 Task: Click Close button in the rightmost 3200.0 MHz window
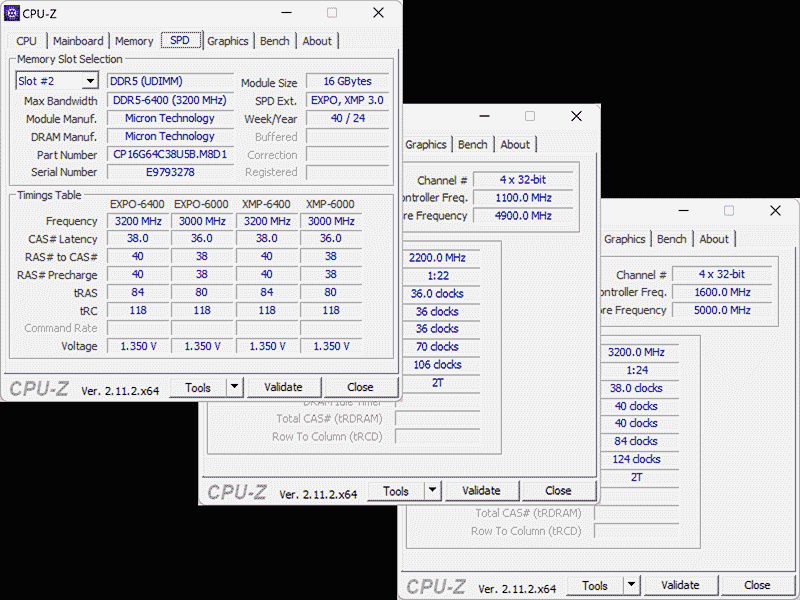757,586
